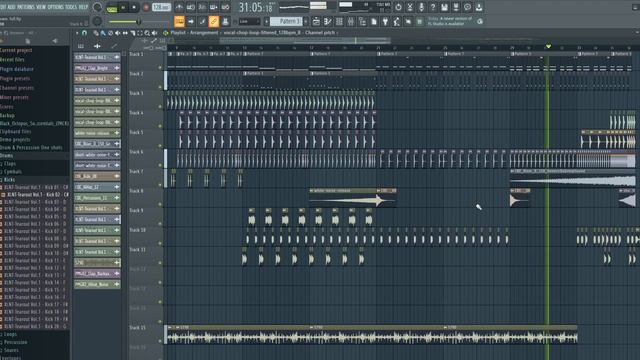Select the playlist Slice tool
640x360 pixels.
132,33
